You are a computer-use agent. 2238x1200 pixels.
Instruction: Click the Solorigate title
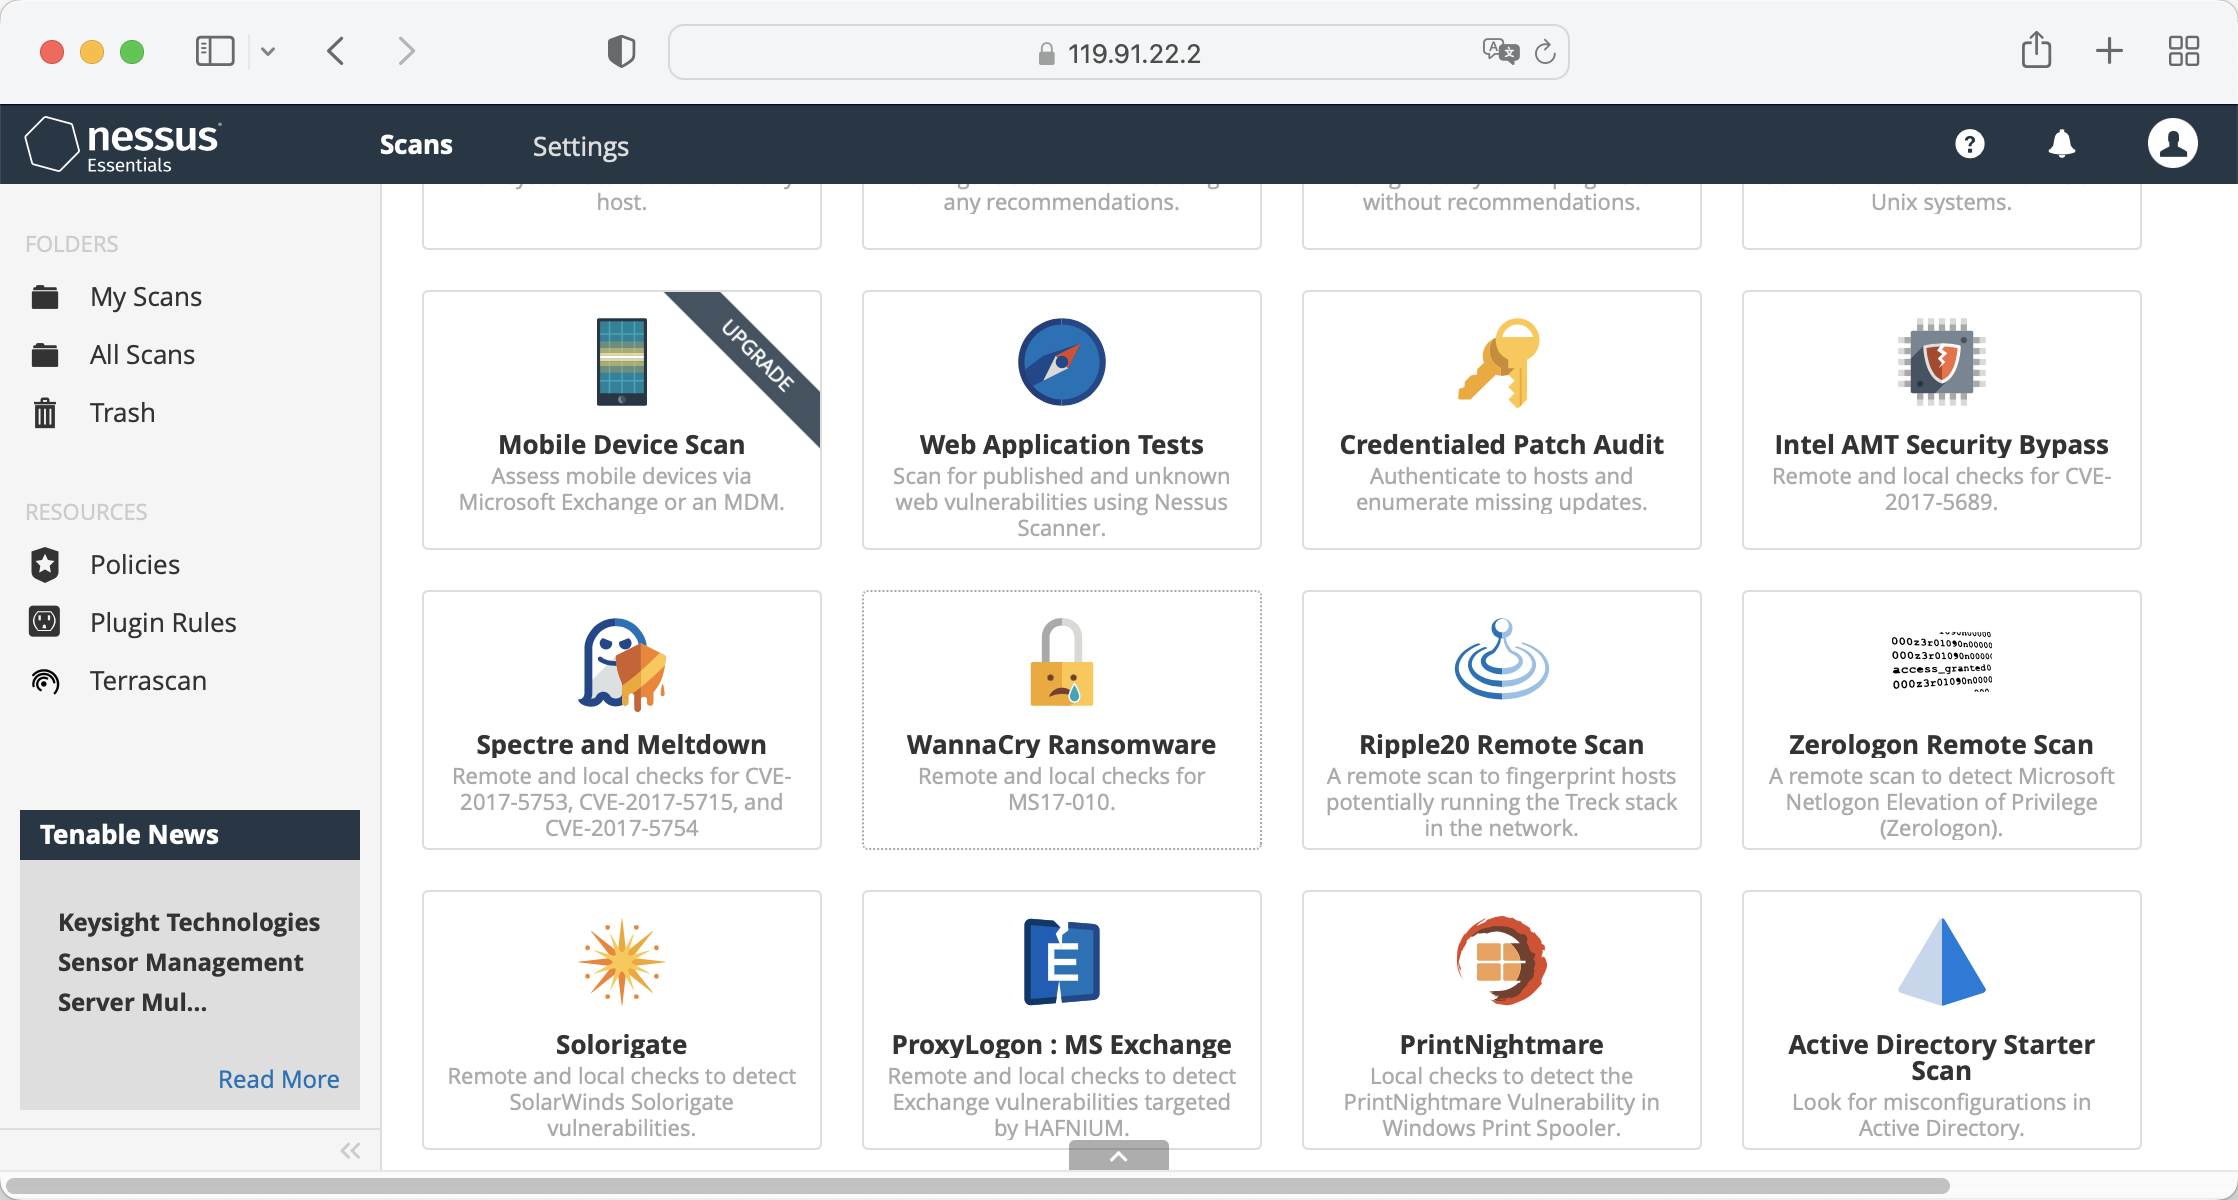pyautogui.click(x=621, y=1044)
